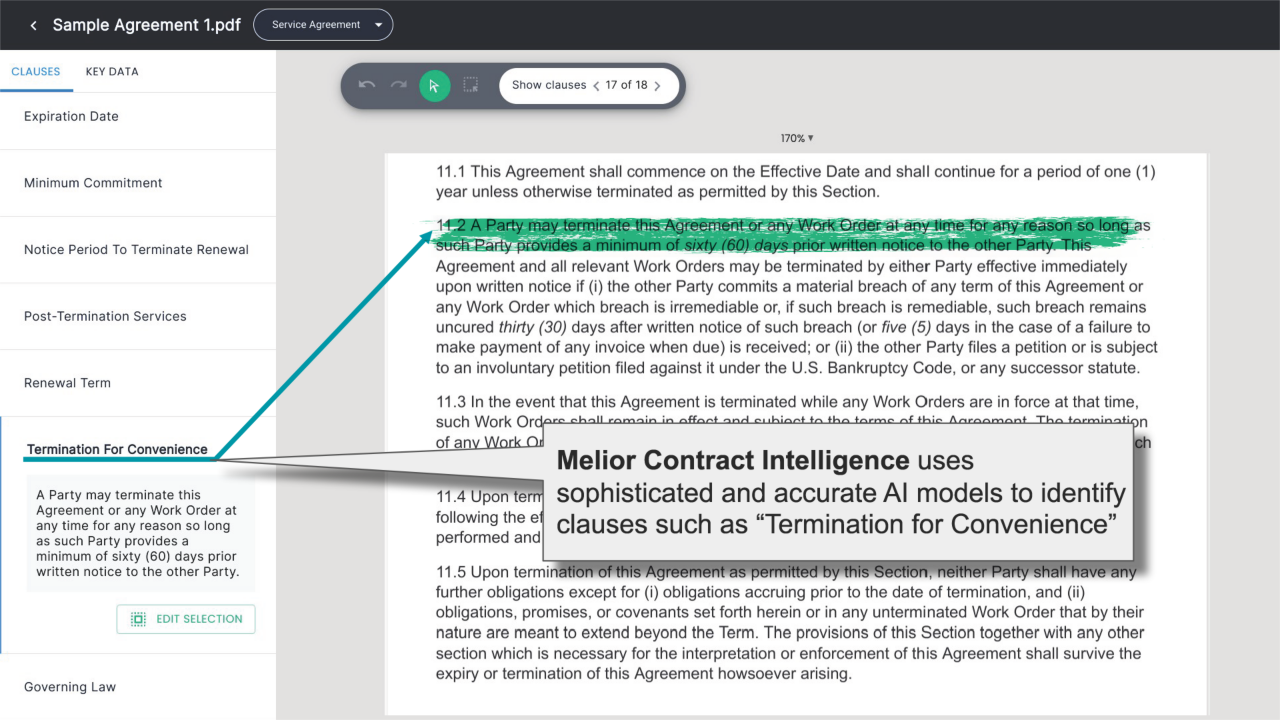Open the Renewal Term clause

[138, 383]
